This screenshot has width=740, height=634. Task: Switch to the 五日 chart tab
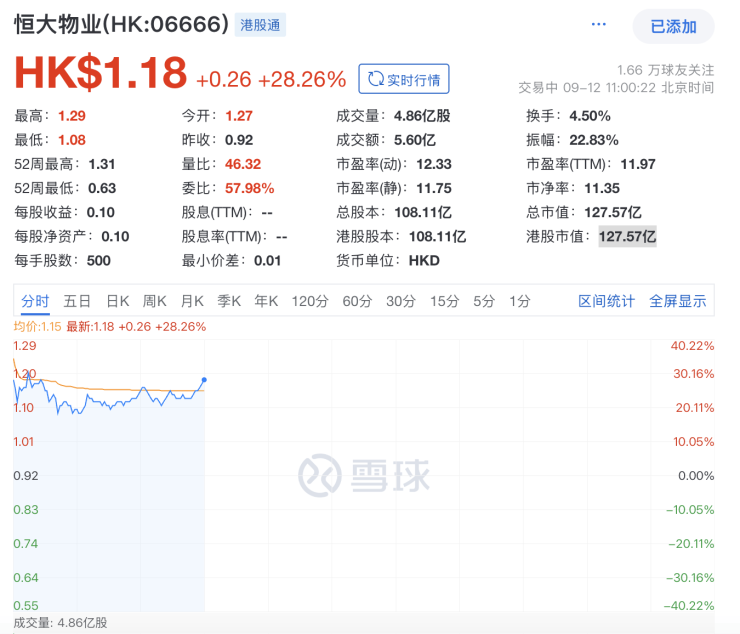click(77, 301)
